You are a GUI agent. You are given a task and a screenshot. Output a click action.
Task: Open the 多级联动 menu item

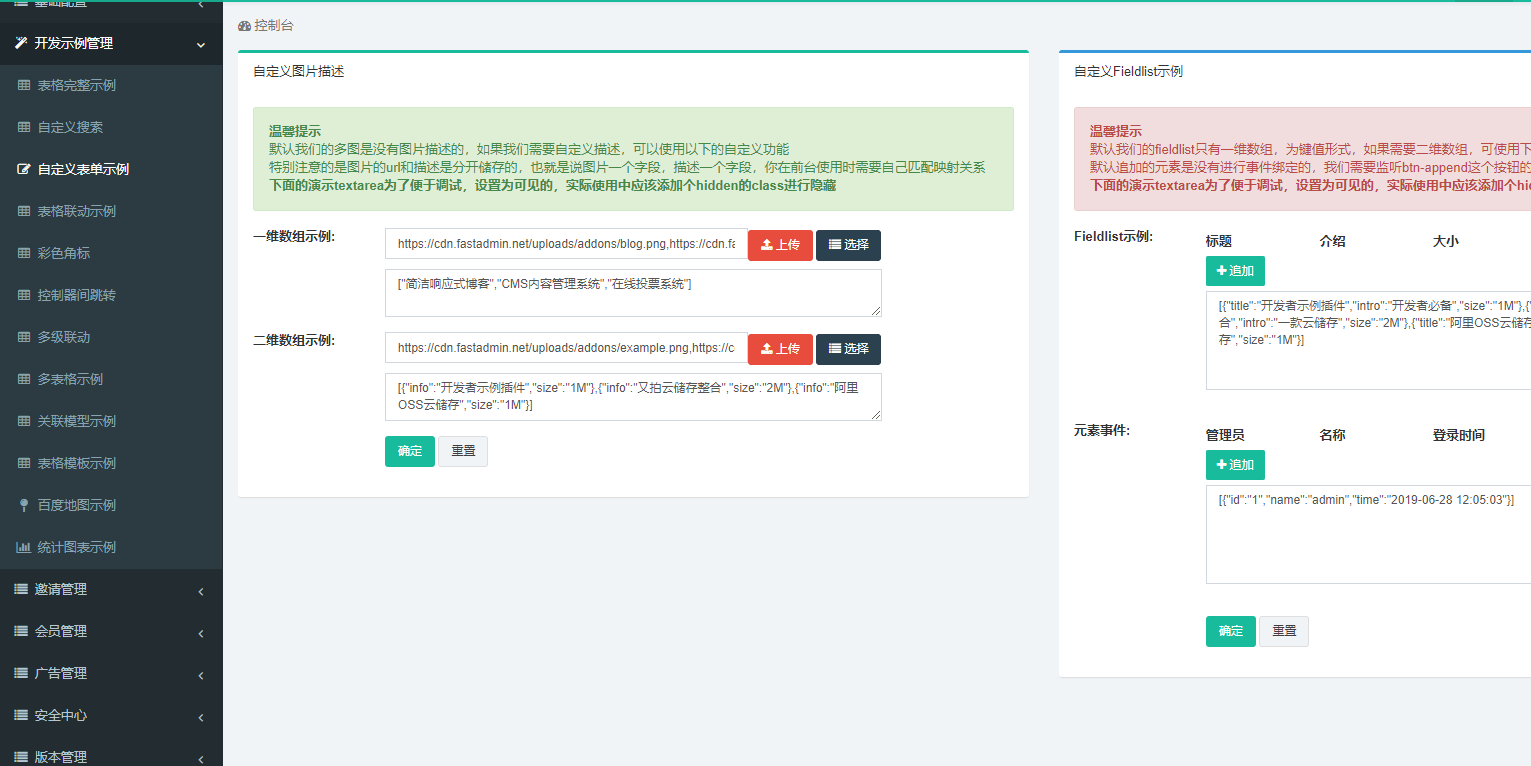pos(64,337)
